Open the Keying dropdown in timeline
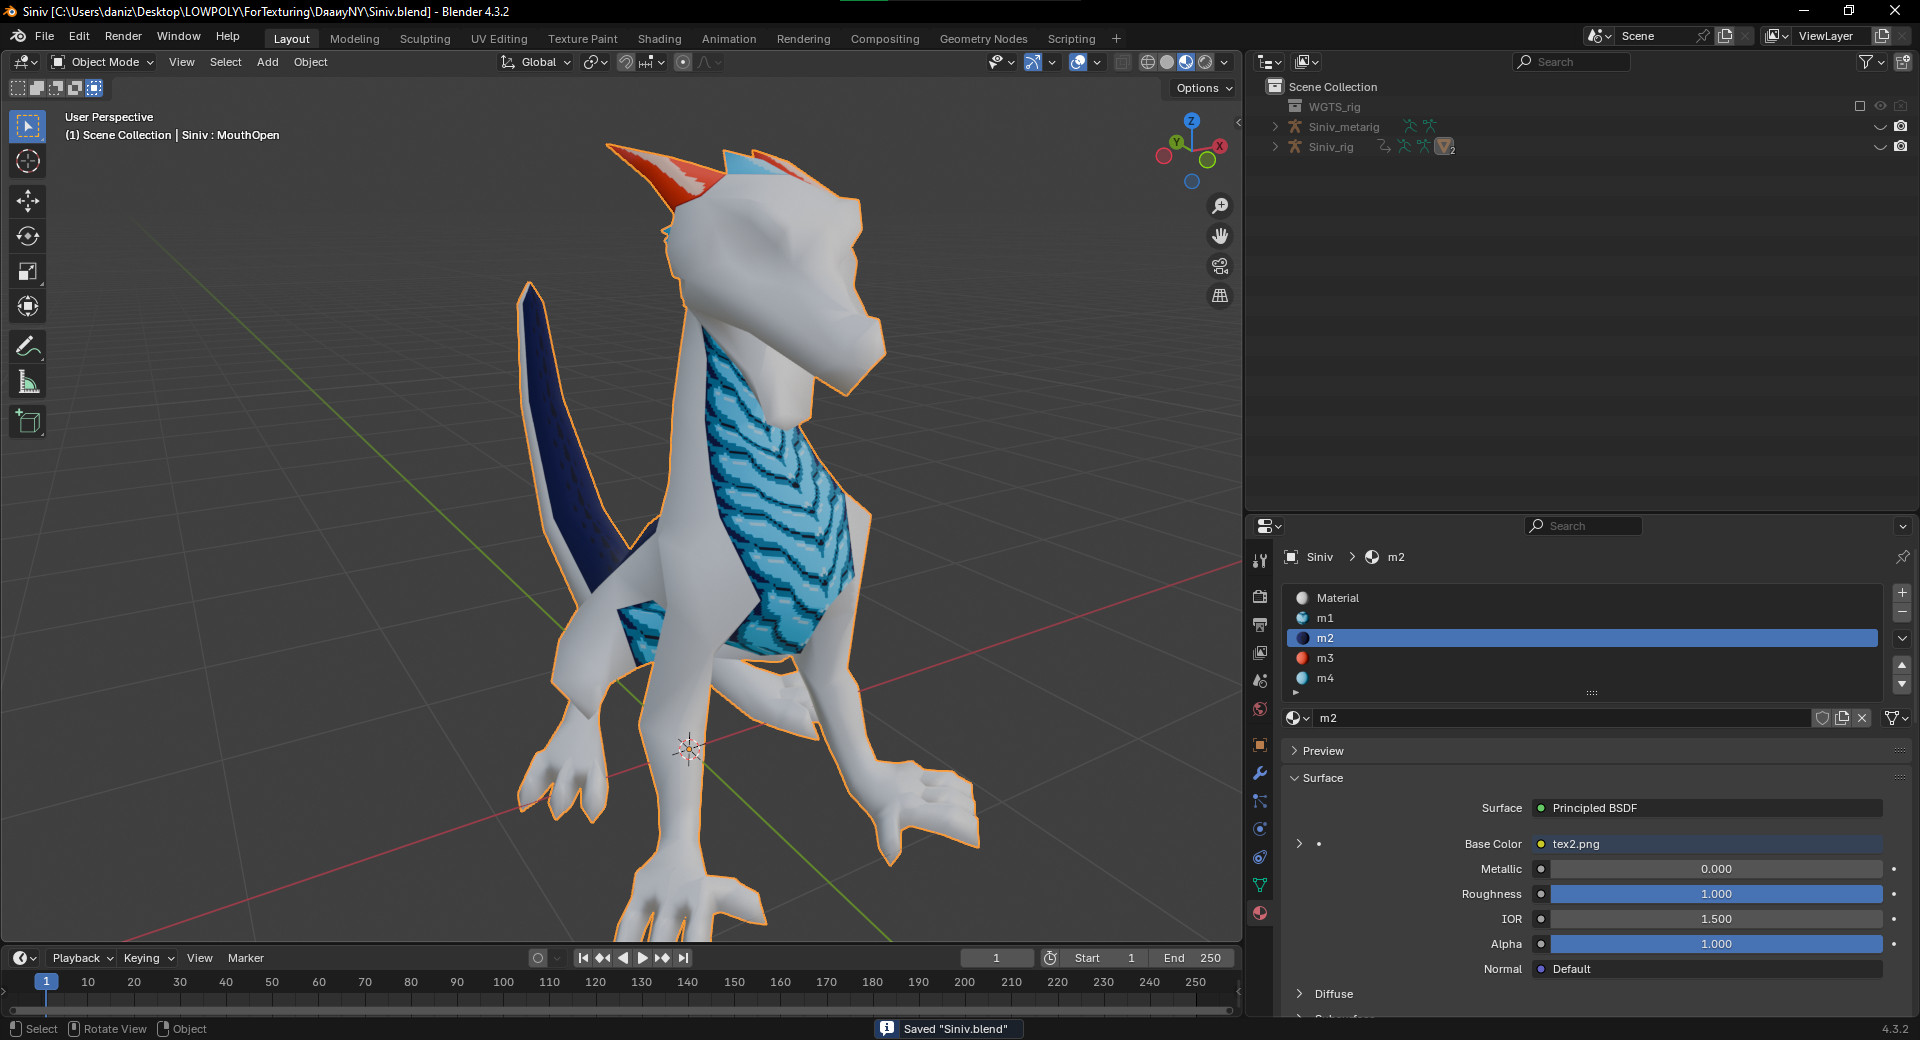Viewport: 1920px width, 1040px height. coord(148,958)
